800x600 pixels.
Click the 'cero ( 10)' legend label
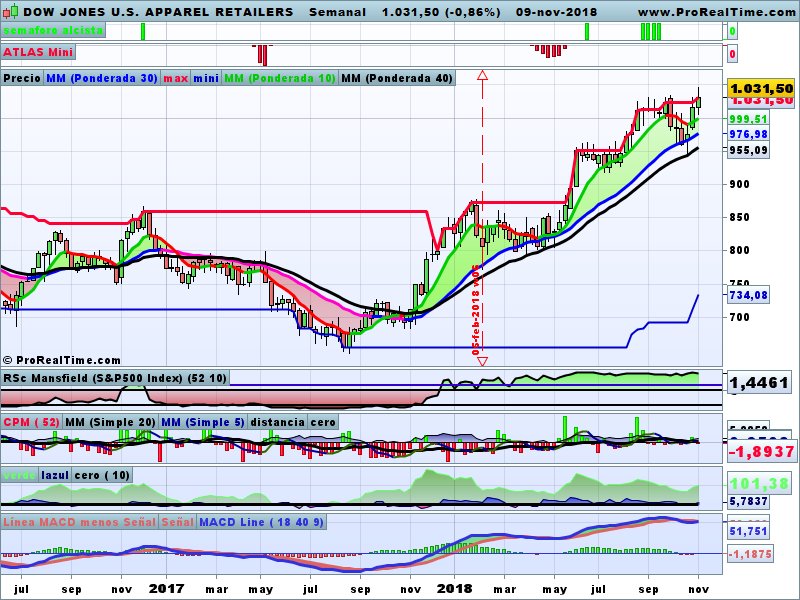click(x=102, y=475)
